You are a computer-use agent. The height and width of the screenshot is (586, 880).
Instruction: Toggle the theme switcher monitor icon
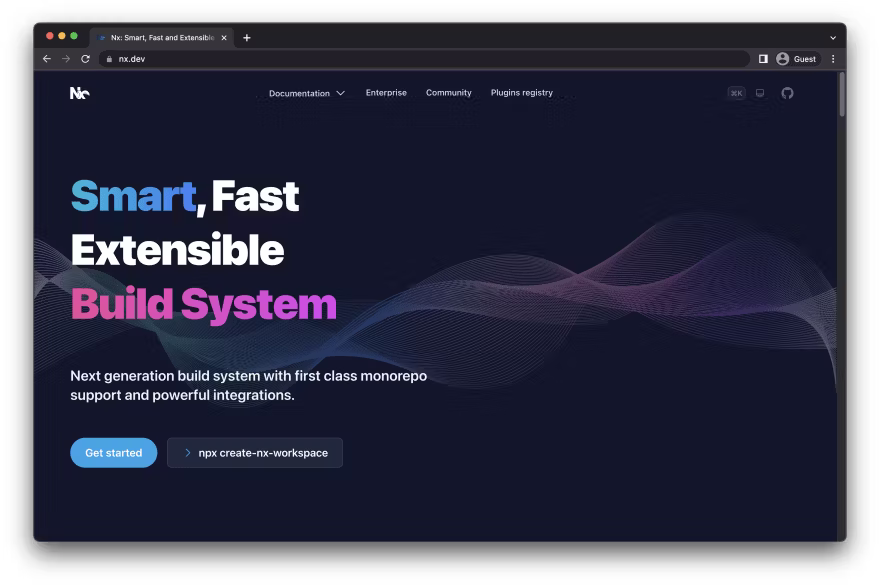[x=760, y=93]
